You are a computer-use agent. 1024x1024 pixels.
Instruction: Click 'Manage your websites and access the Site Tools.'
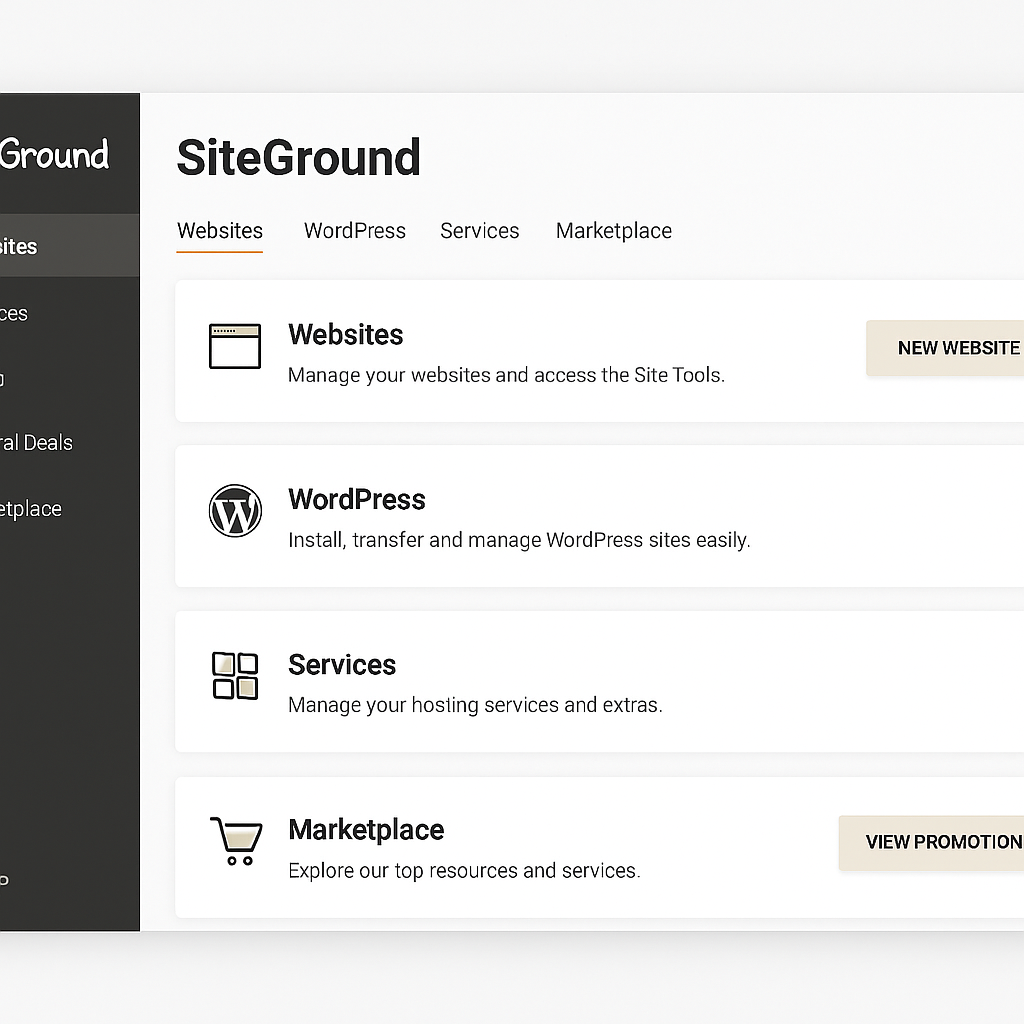tap(506, 376)
